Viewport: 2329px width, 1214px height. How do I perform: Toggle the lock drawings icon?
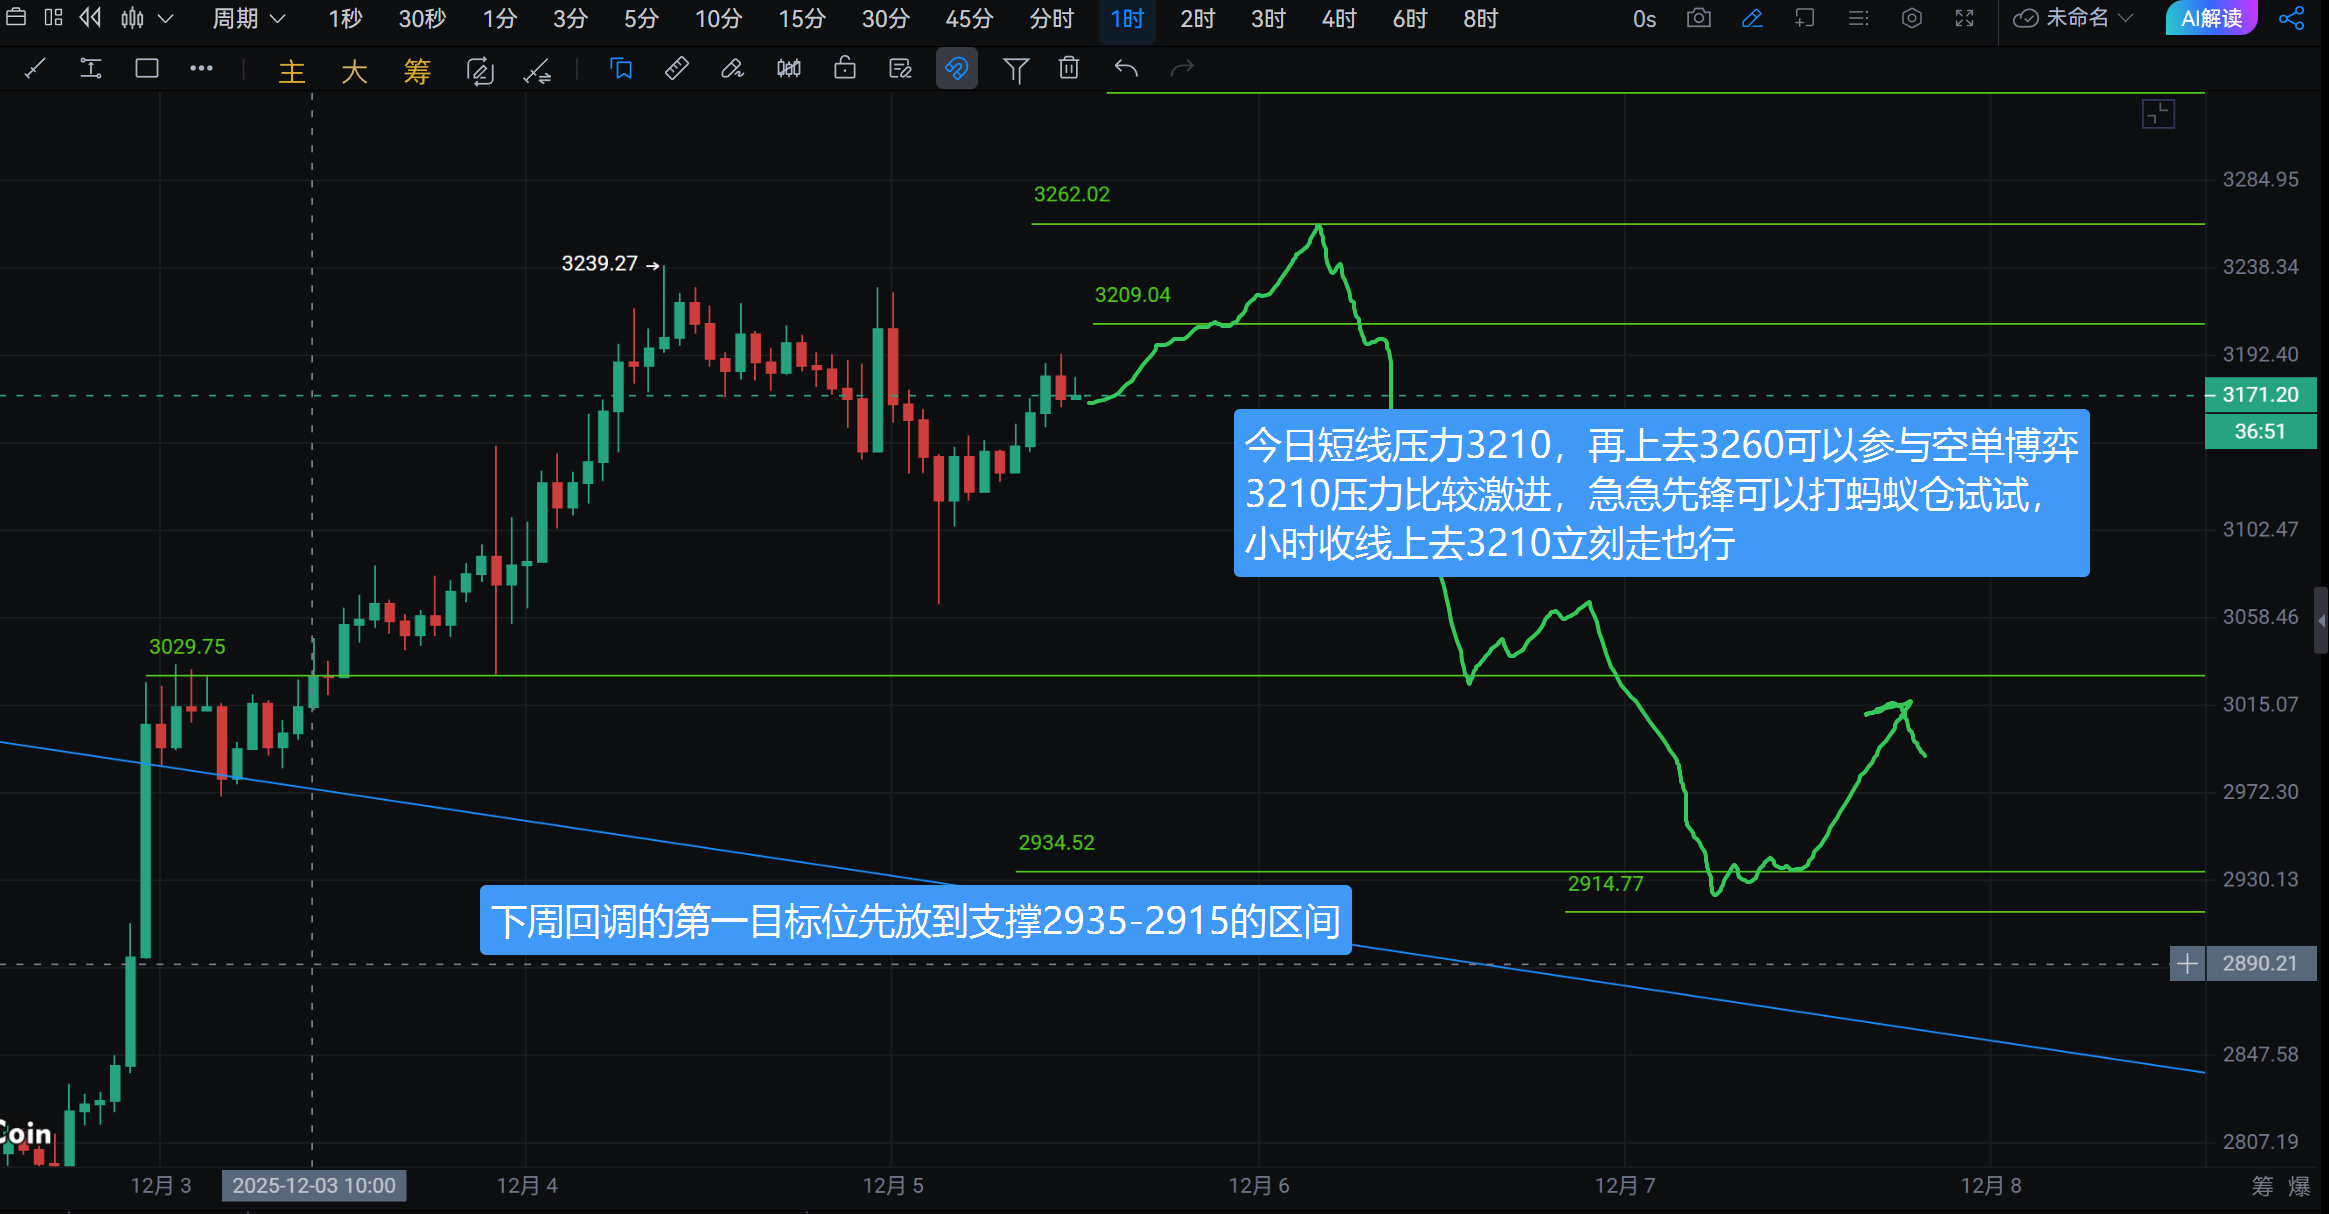[845, 69]
